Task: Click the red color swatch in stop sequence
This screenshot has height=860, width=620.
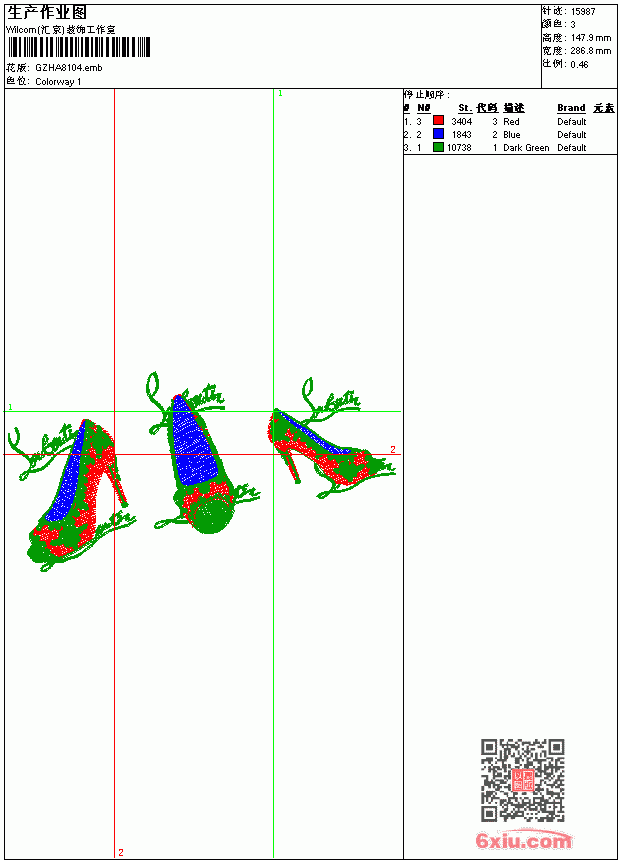Action: click(x=438, y=120)
